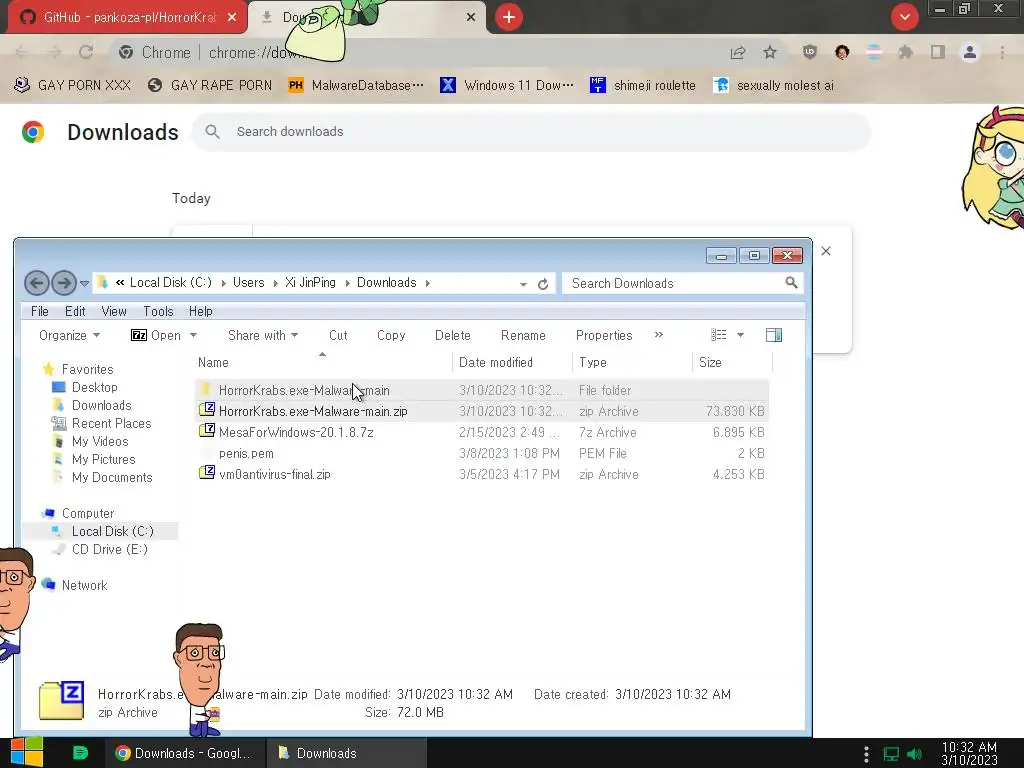Click Chrome reload page icon
The width and height of the screenshot is (1024, 768).
[86, 52]
